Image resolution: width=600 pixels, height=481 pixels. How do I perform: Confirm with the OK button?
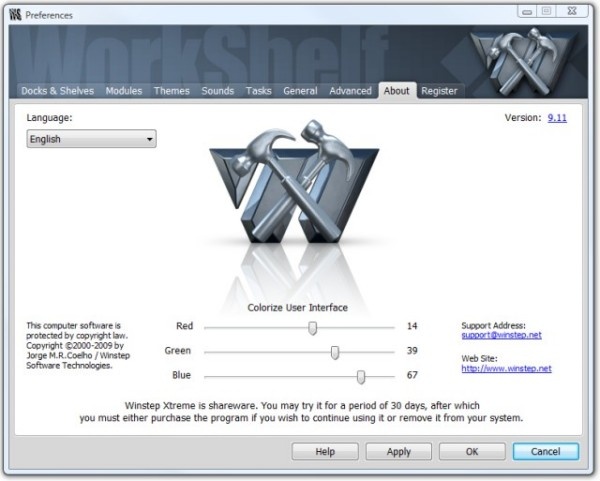pos(472,452)
